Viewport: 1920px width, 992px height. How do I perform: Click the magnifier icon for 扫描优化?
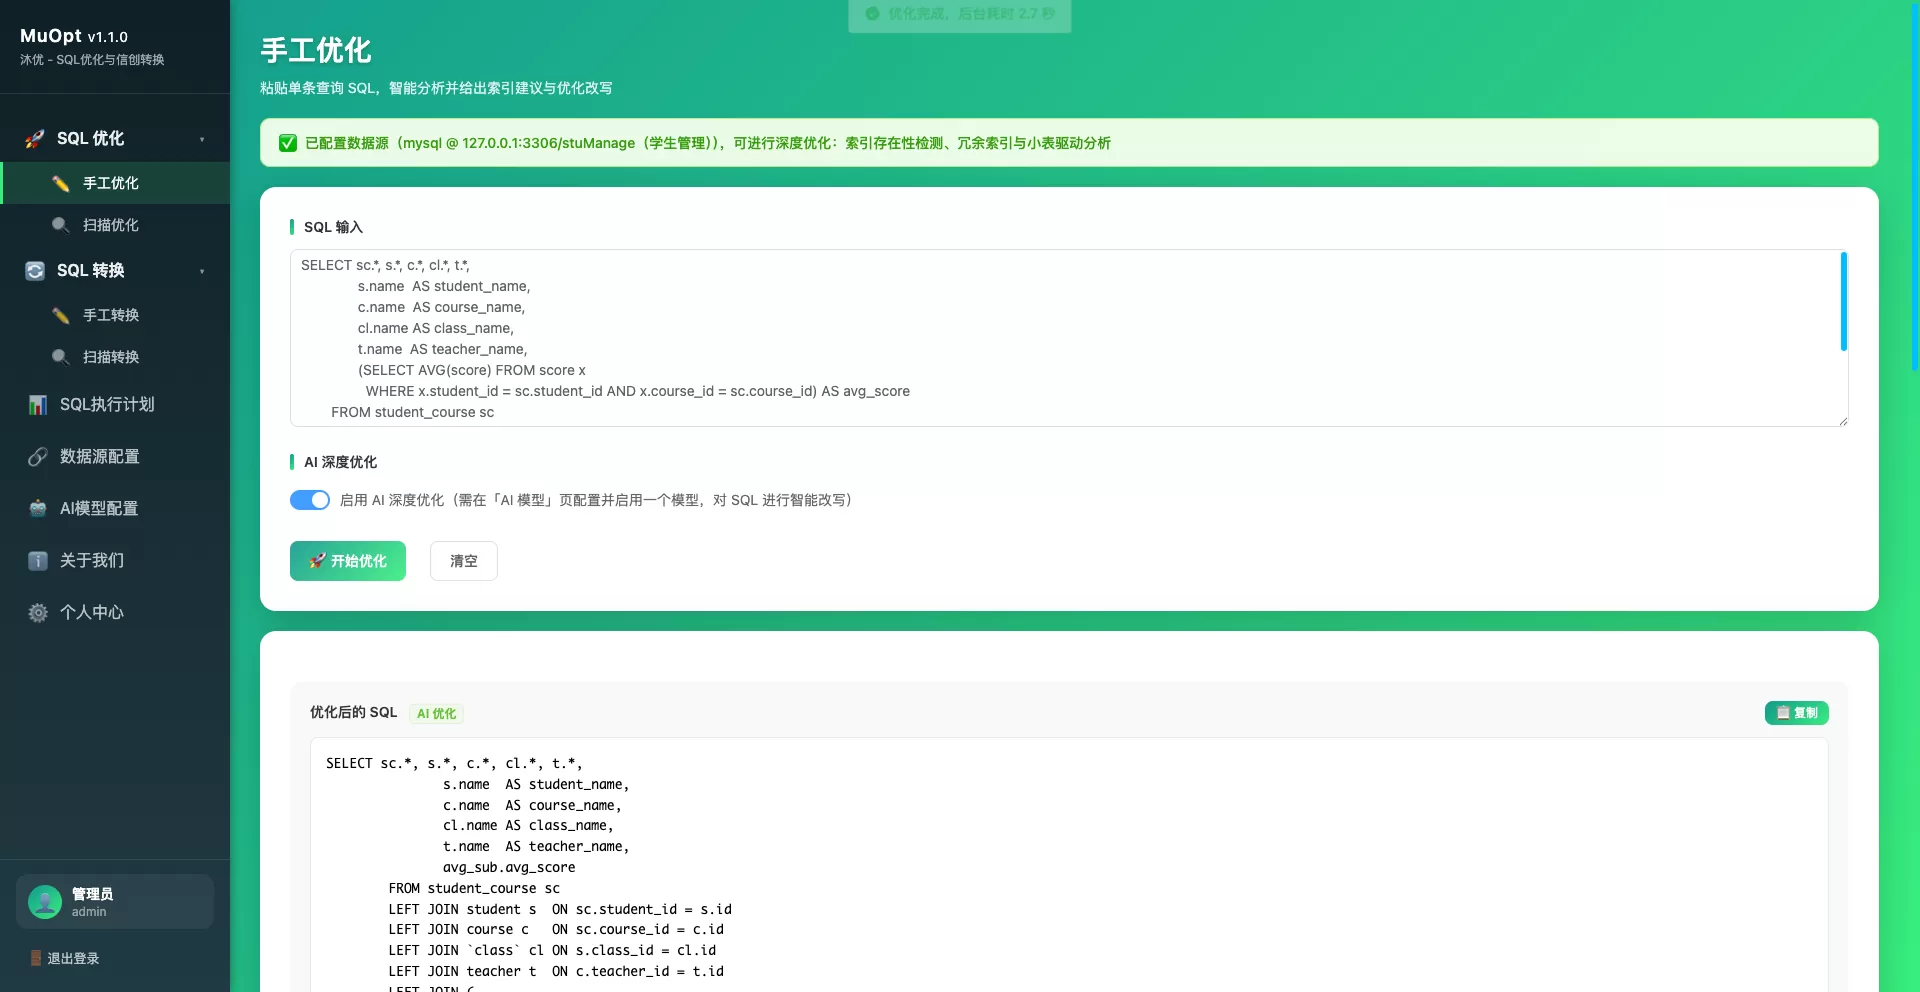(x=61, y=225)
